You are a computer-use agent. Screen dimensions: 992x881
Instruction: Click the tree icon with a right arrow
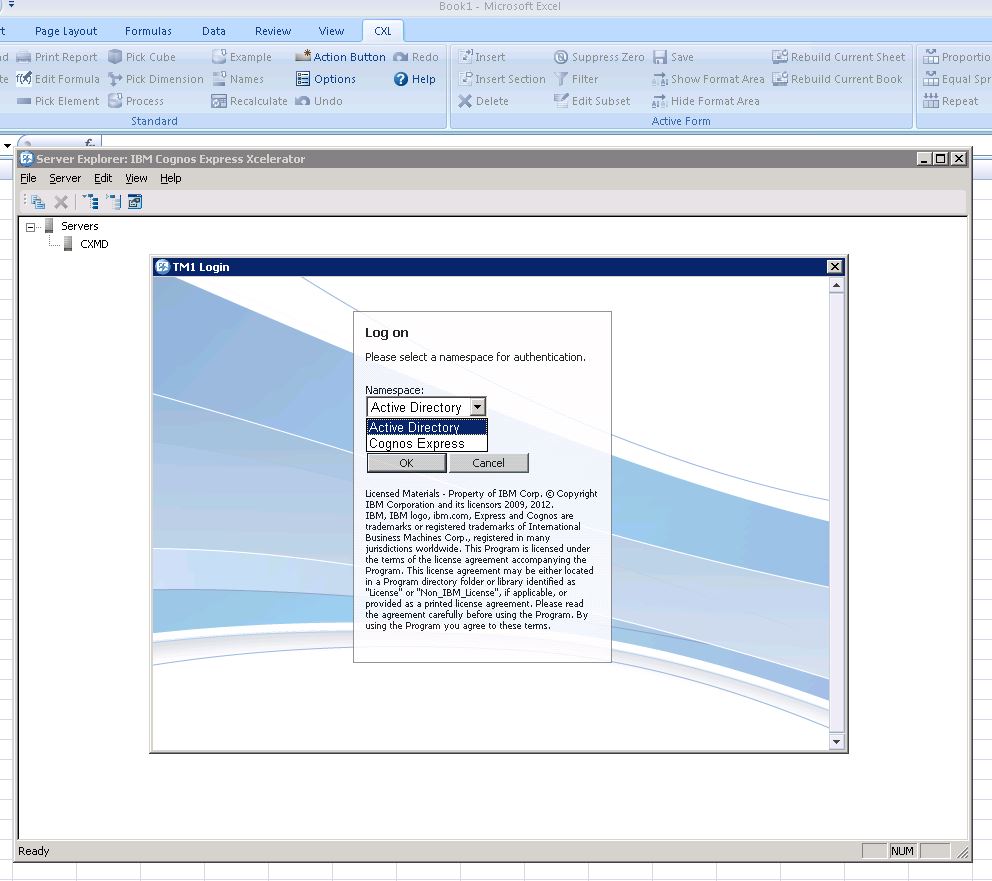(x=114, y=202)
